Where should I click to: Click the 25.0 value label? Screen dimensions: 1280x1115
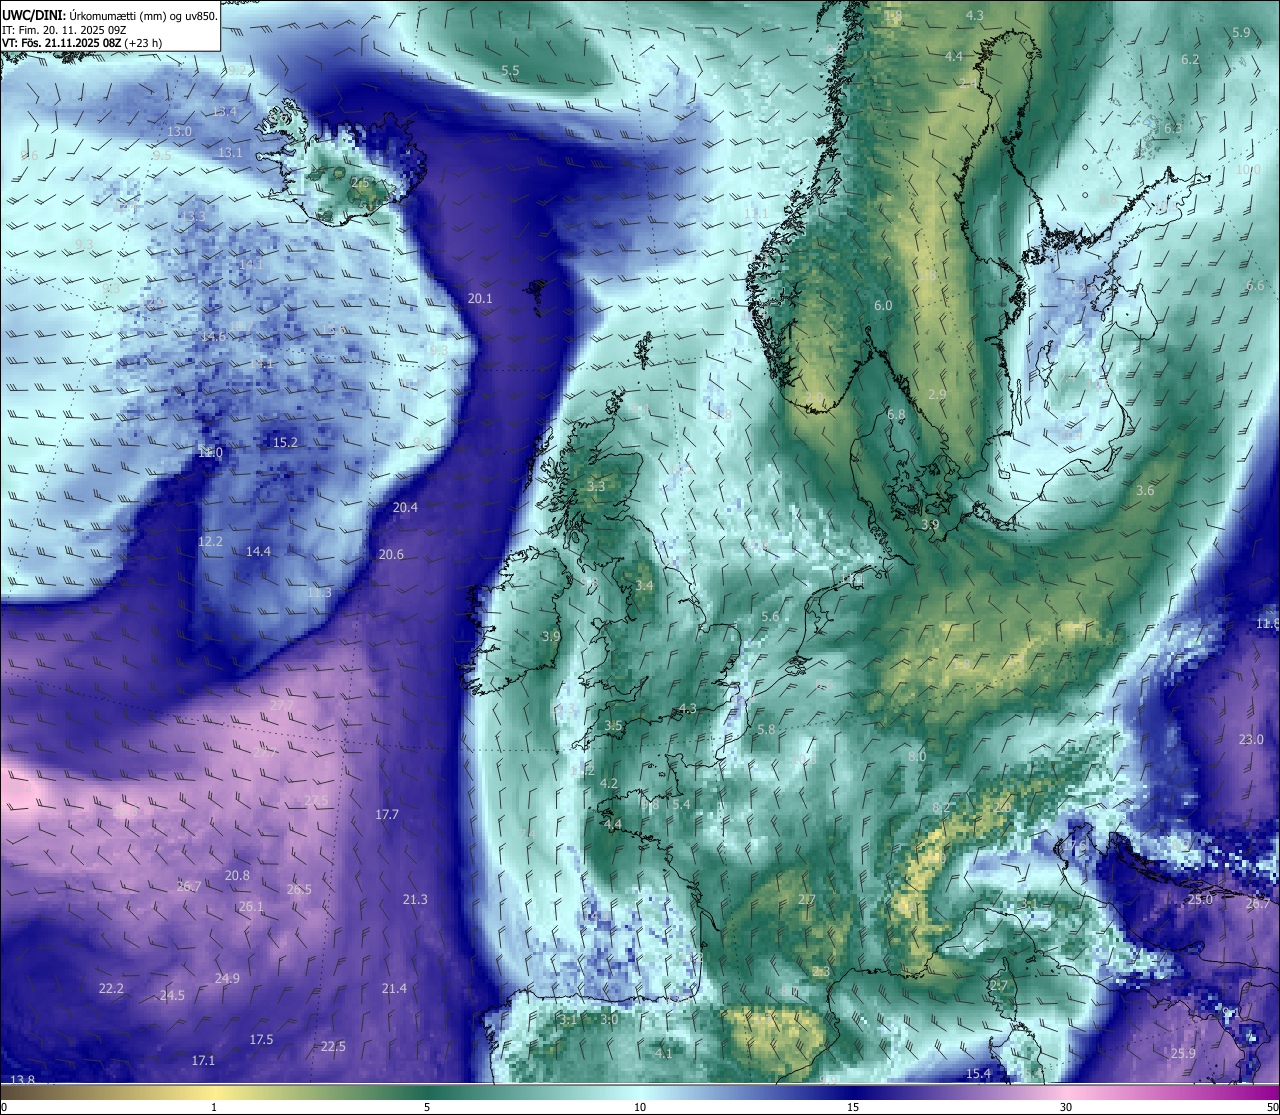[1200, 899]
